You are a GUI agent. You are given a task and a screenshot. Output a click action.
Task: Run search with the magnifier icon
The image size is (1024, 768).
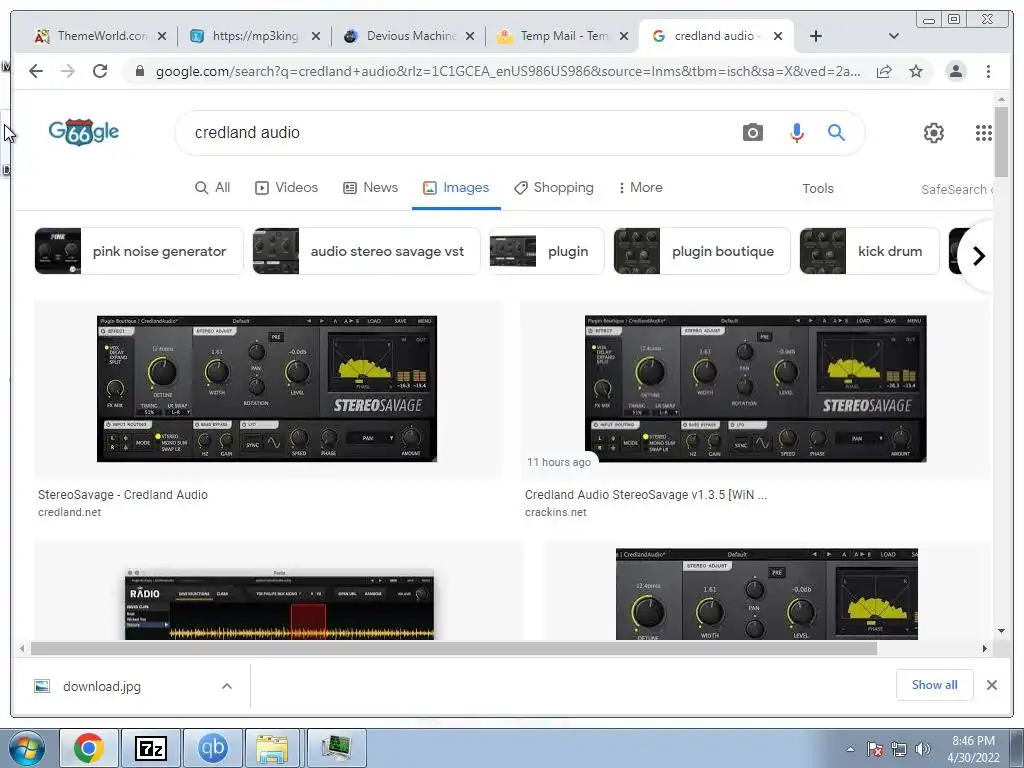point(836,133)
